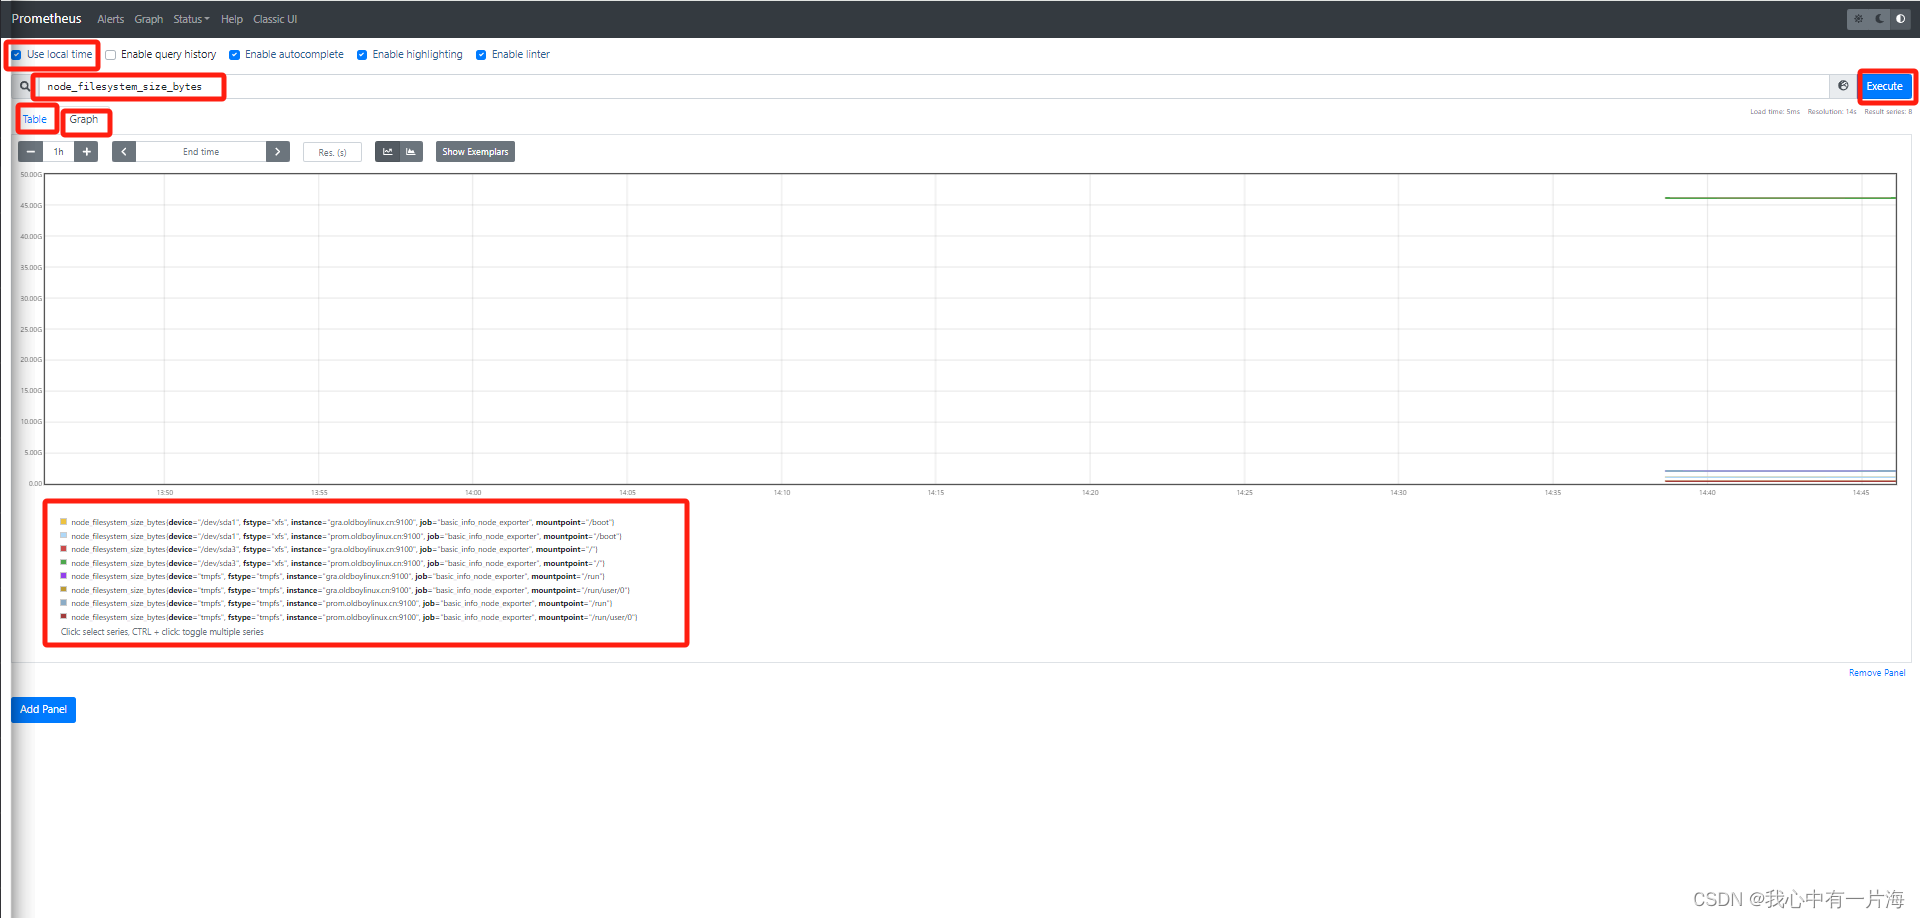Select legend series gra.oldboylinux.cn mountpoint /run
This screenshot has height=918, width=1920.
pyautogui.click(x=338, y=576)
